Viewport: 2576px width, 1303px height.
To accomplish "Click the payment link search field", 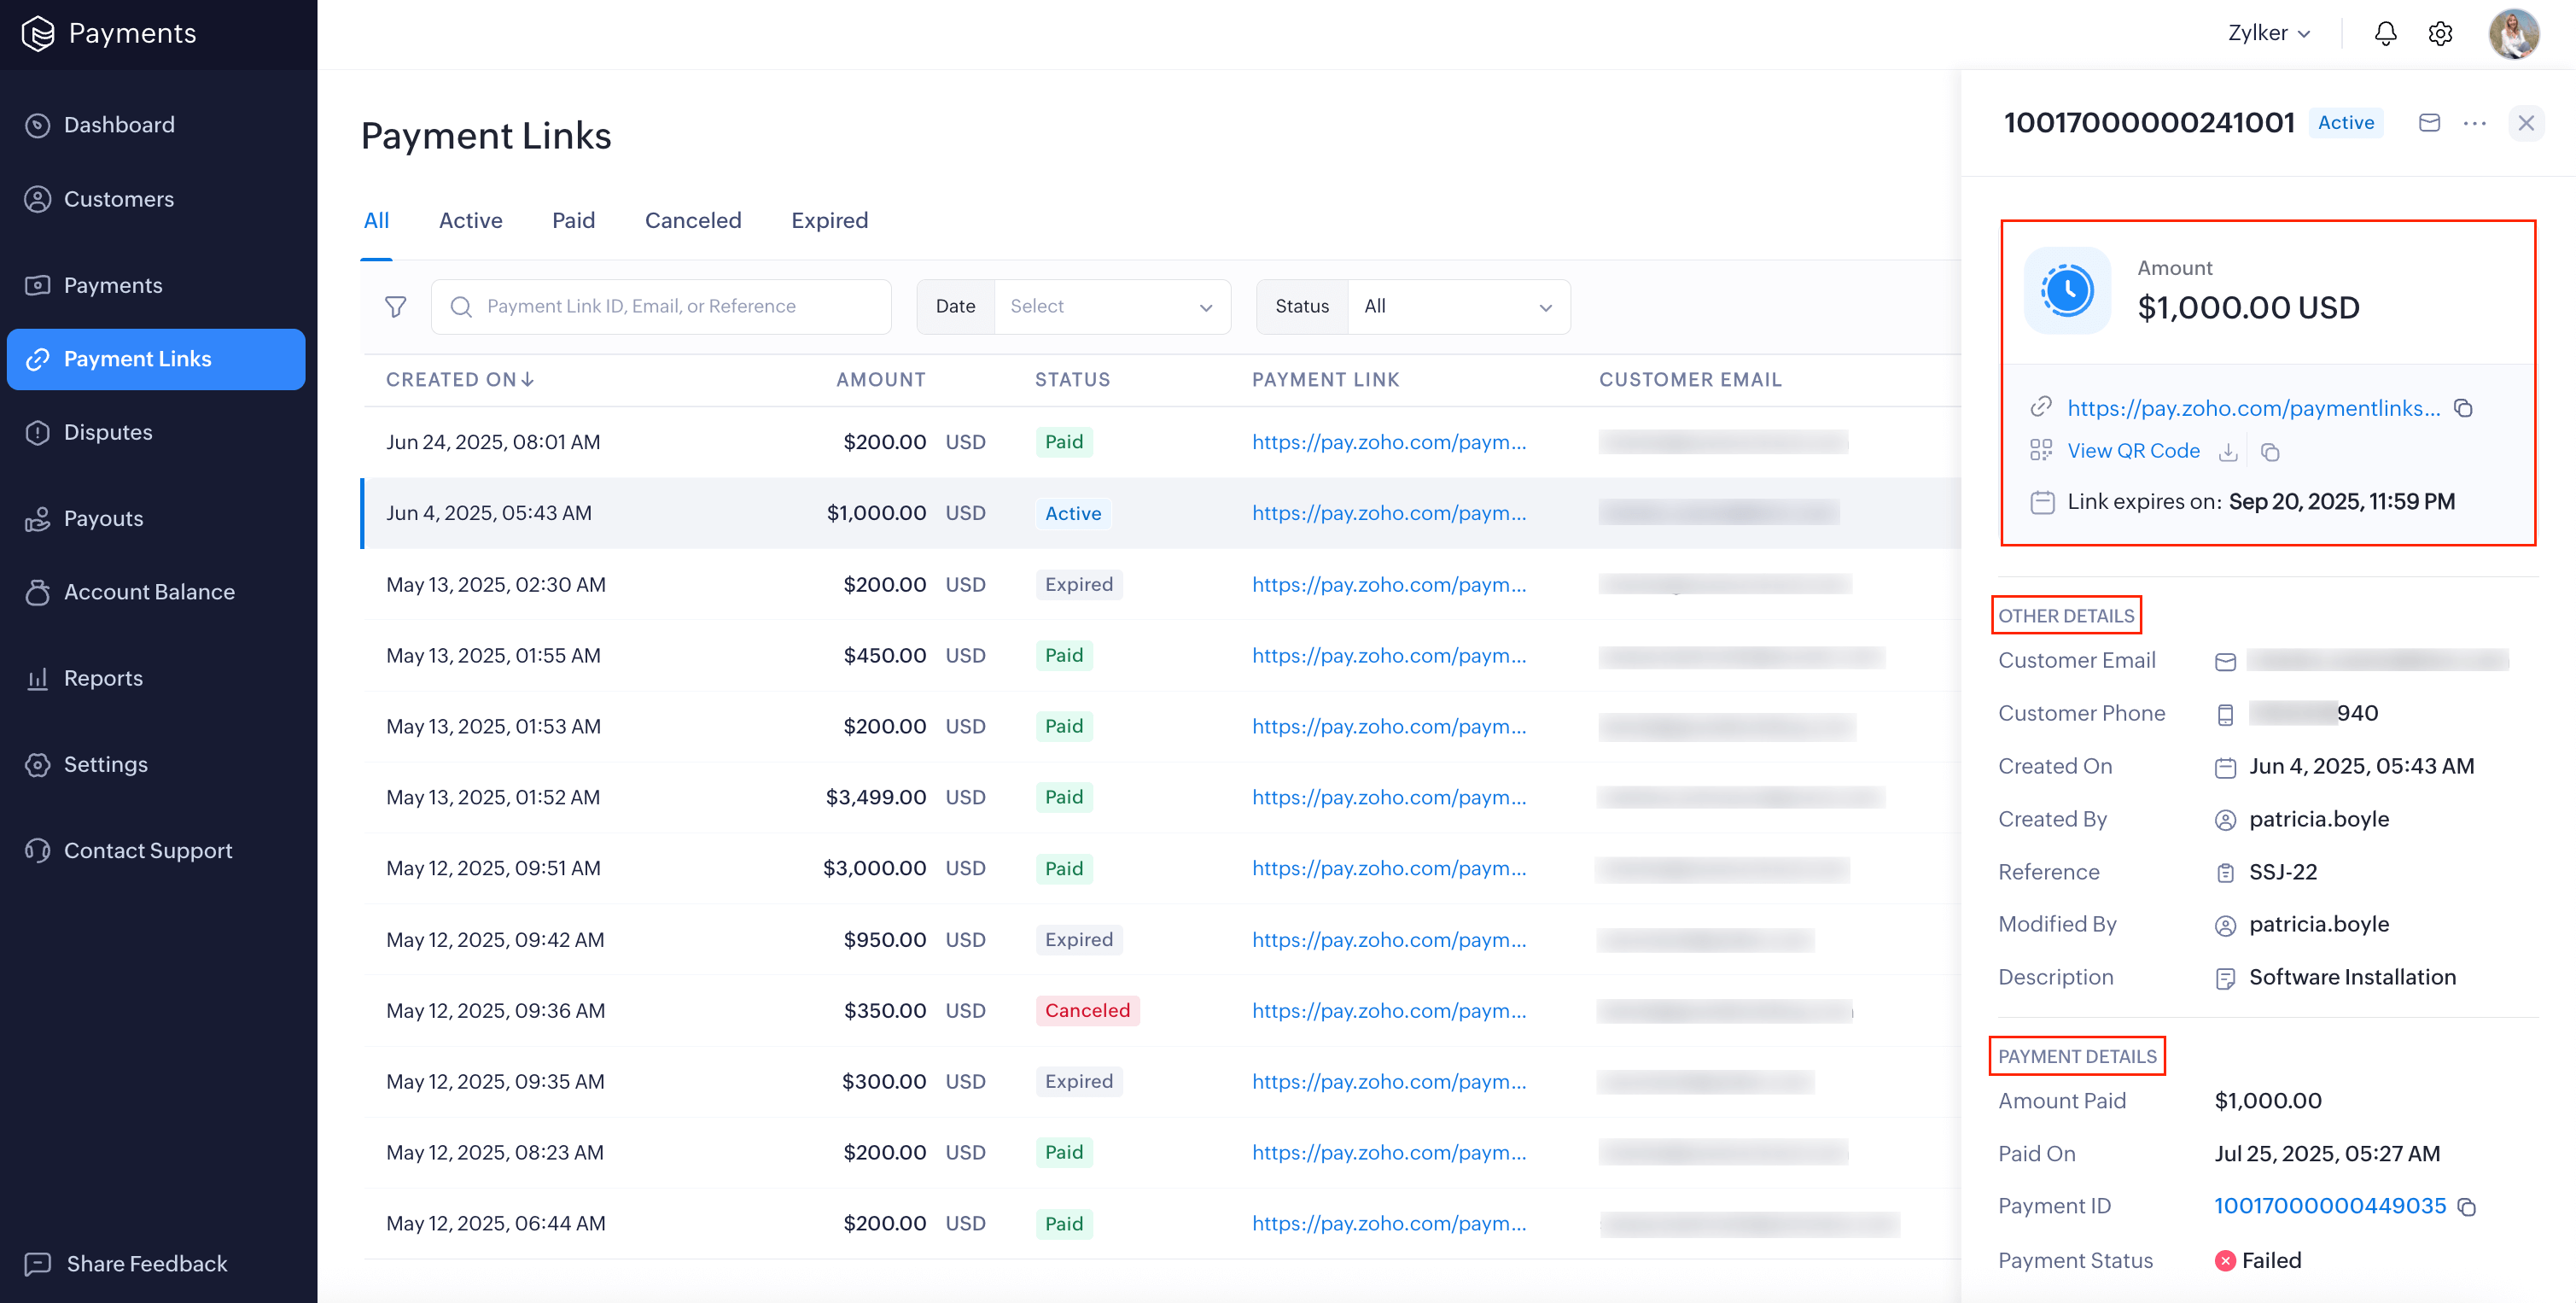I will 661,307.
